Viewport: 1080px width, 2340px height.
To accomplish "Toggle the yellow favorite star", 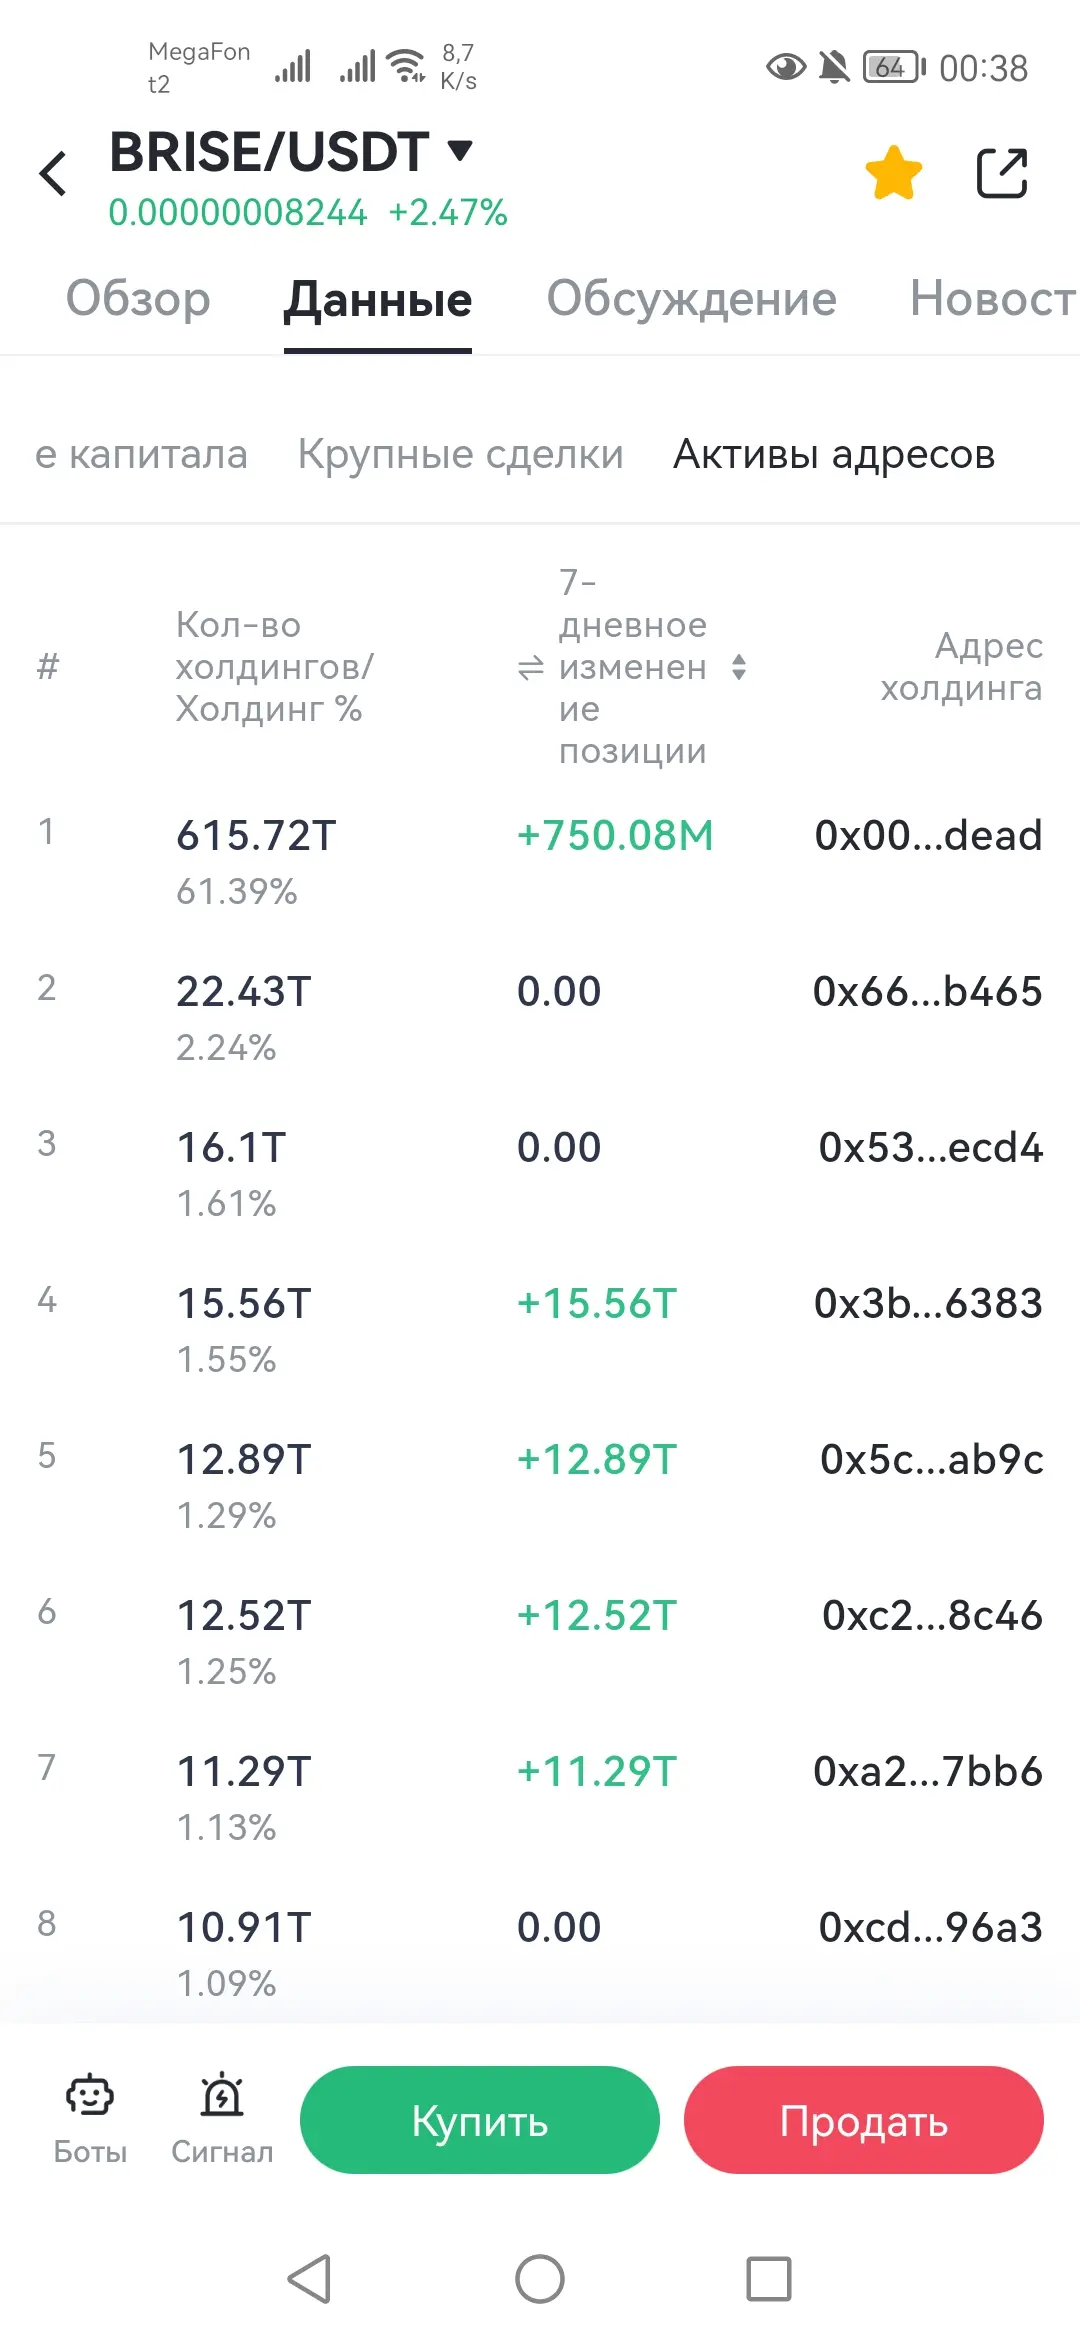I will click(893, 173).
